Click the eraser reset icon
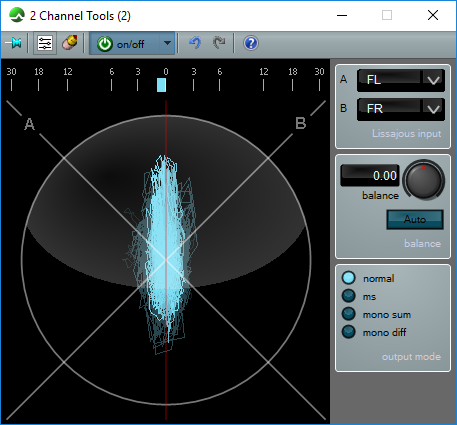This screenshot has height=425, width=457. coord(70,43)
